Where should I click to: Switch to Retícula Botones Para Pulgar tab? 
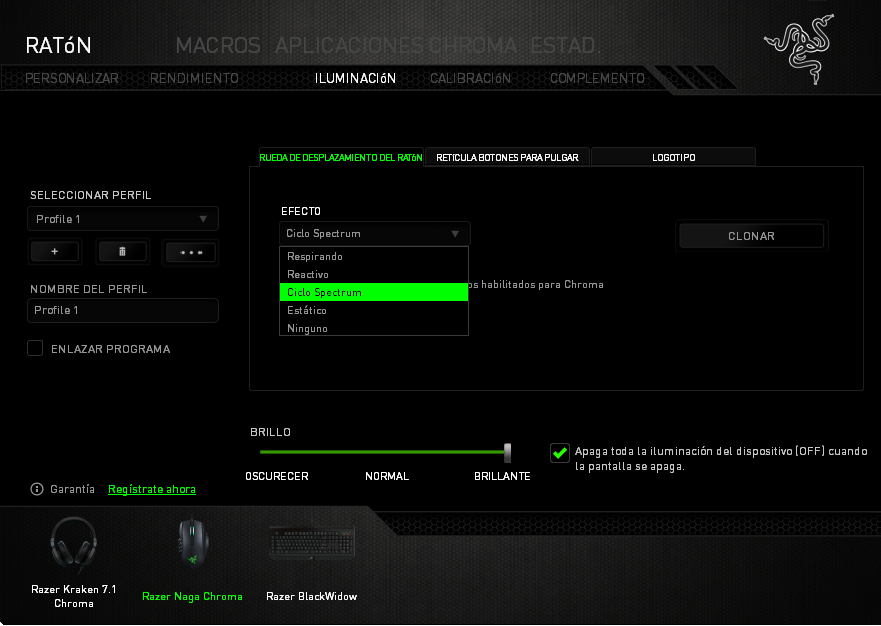point(507,157)
